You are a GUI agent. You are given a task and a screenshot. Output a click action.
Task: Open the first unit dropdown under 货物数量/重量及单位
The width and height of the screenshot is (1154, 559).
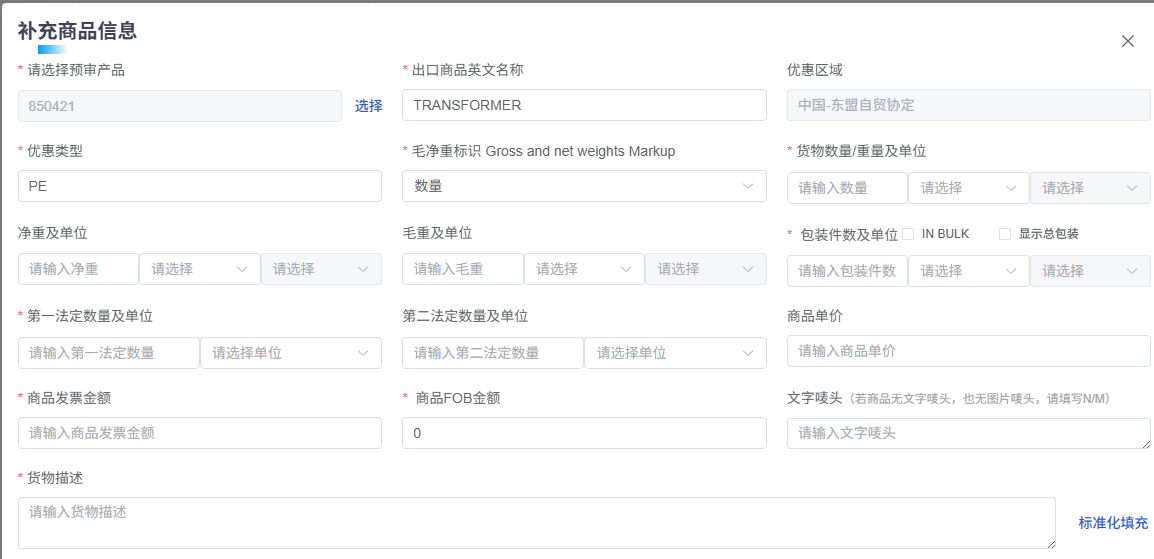click(969, 188)
